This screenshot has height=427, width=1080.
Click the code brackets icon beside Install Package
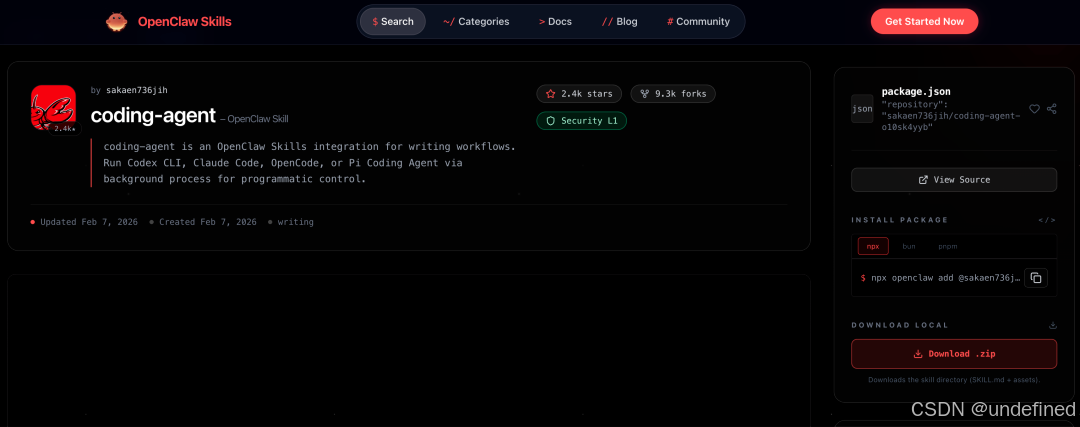[x=1047, y=220]
